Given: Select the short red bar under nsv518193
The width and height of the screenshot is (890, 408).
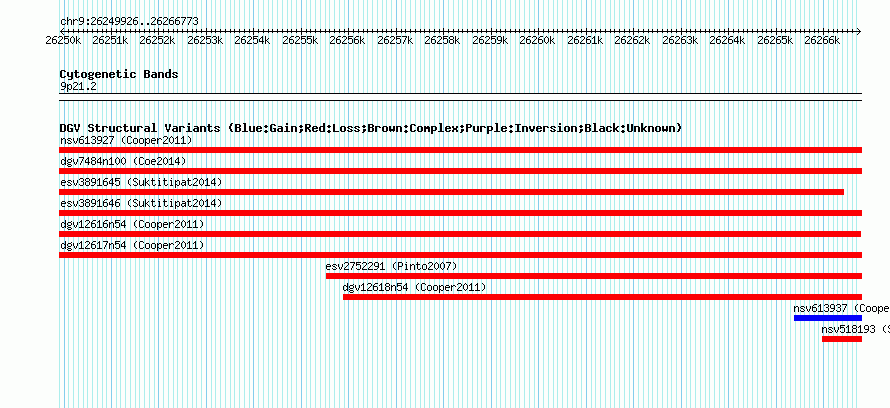Looking at the screenshot, I should coord(842,339).
